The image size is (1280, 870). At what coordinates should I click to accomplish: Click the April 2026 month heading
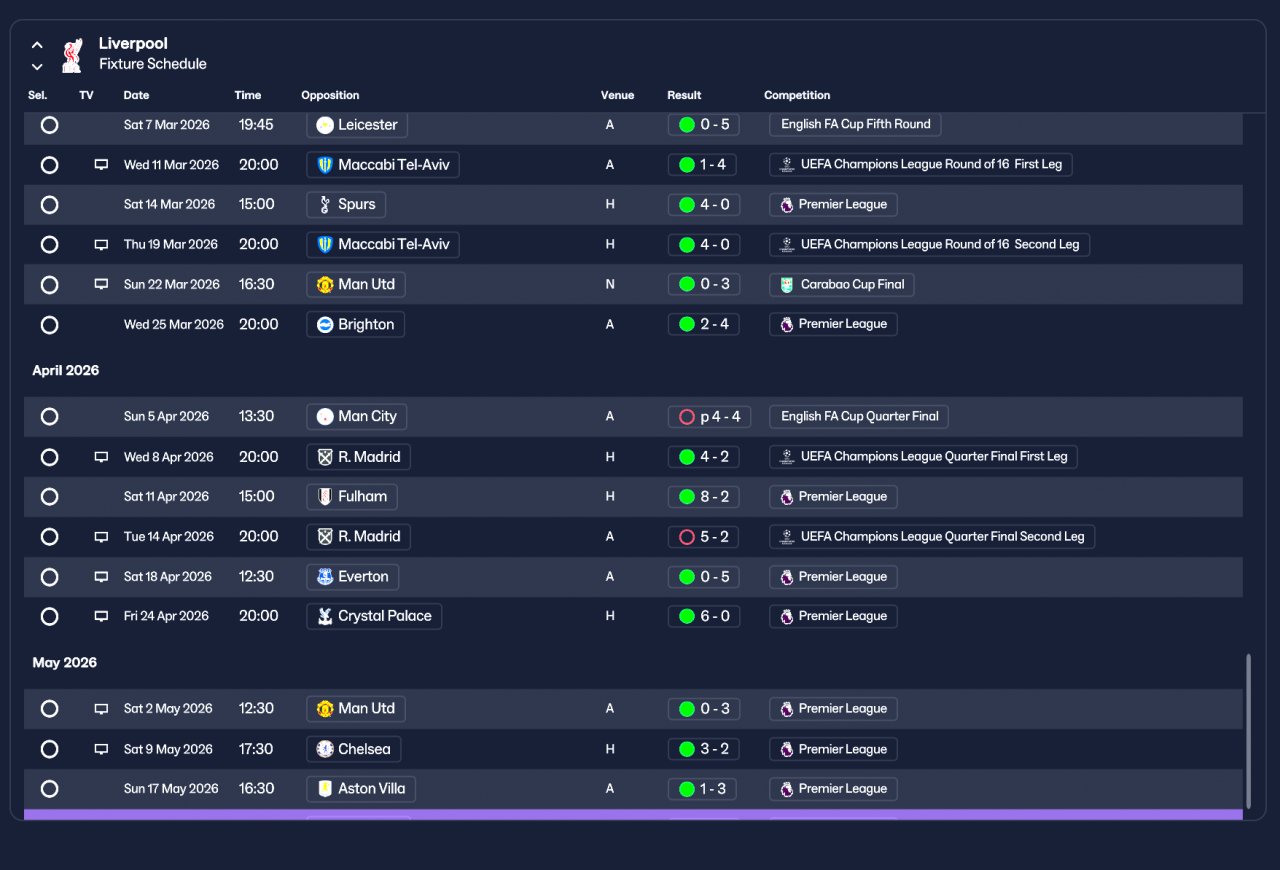[65, 371]
